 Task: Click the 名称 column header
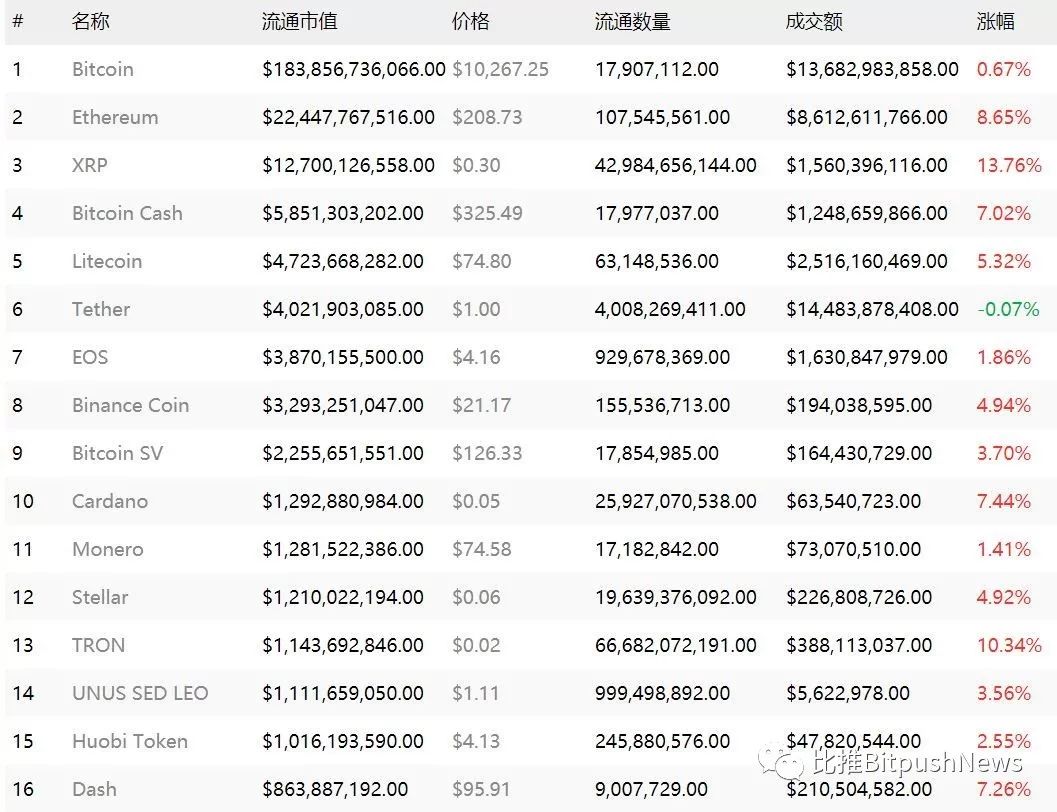coord(91,21)
